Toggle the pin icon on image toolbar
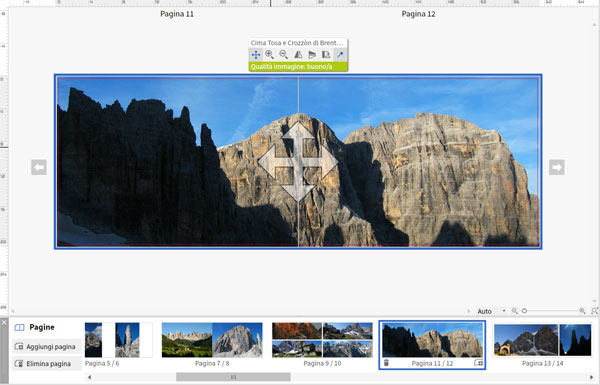Image resolution: width=600 pixels, height=385 pixels. (x=340, y=55)
